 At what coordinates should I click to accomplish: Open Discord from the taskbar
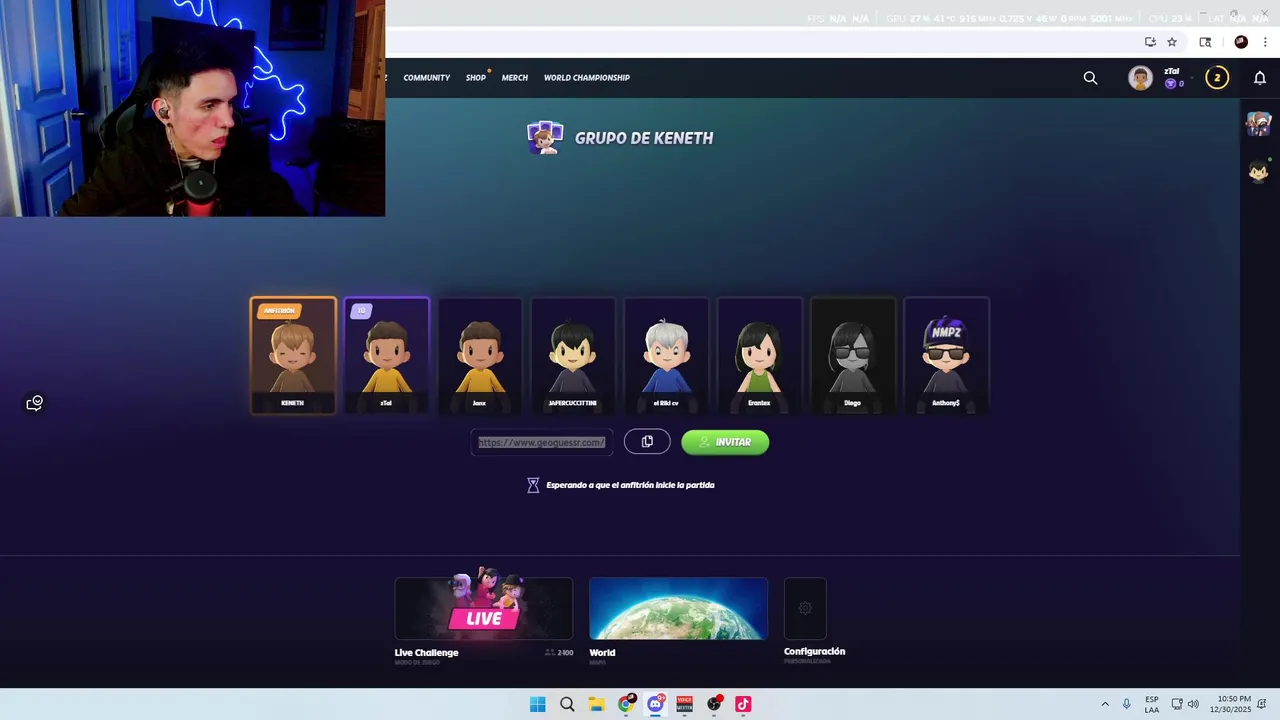[x=655, y=704]
